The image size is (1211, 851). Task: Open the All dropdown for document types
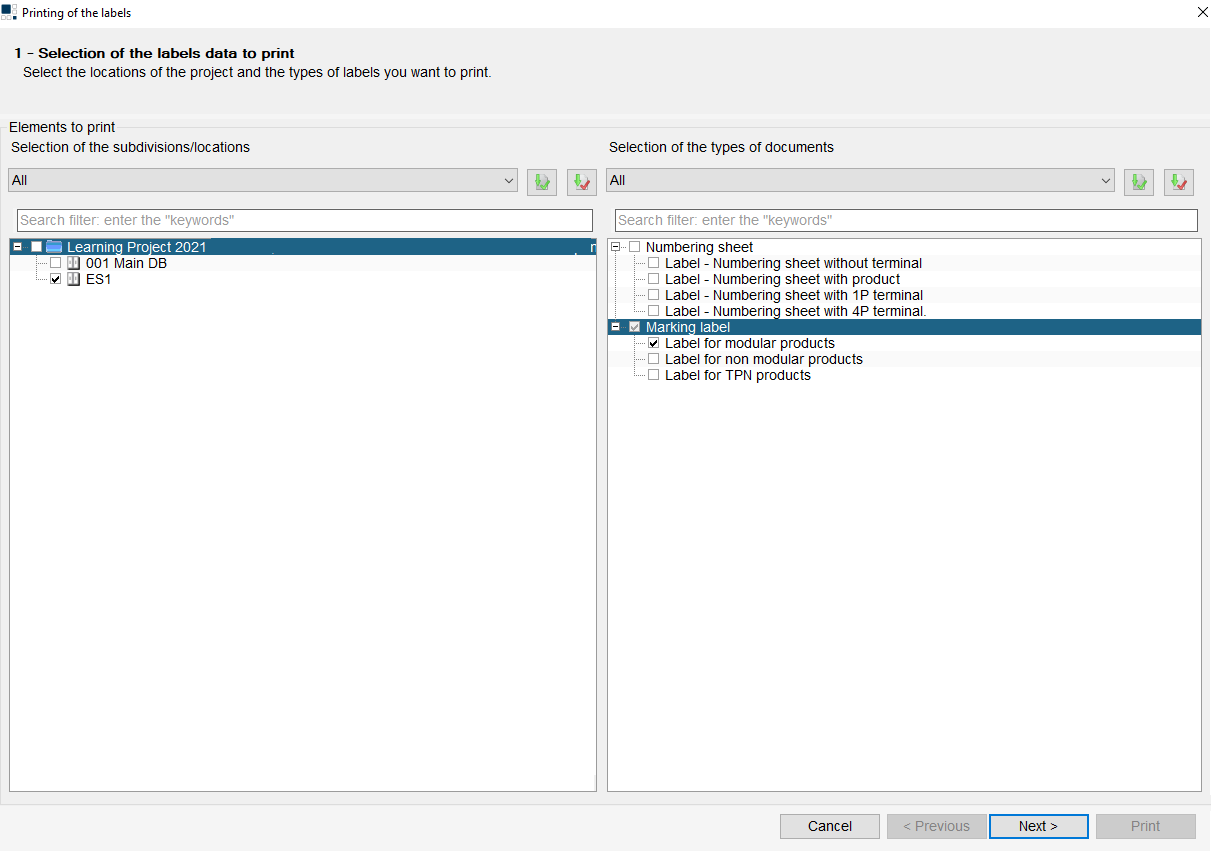pos(1106,181)
